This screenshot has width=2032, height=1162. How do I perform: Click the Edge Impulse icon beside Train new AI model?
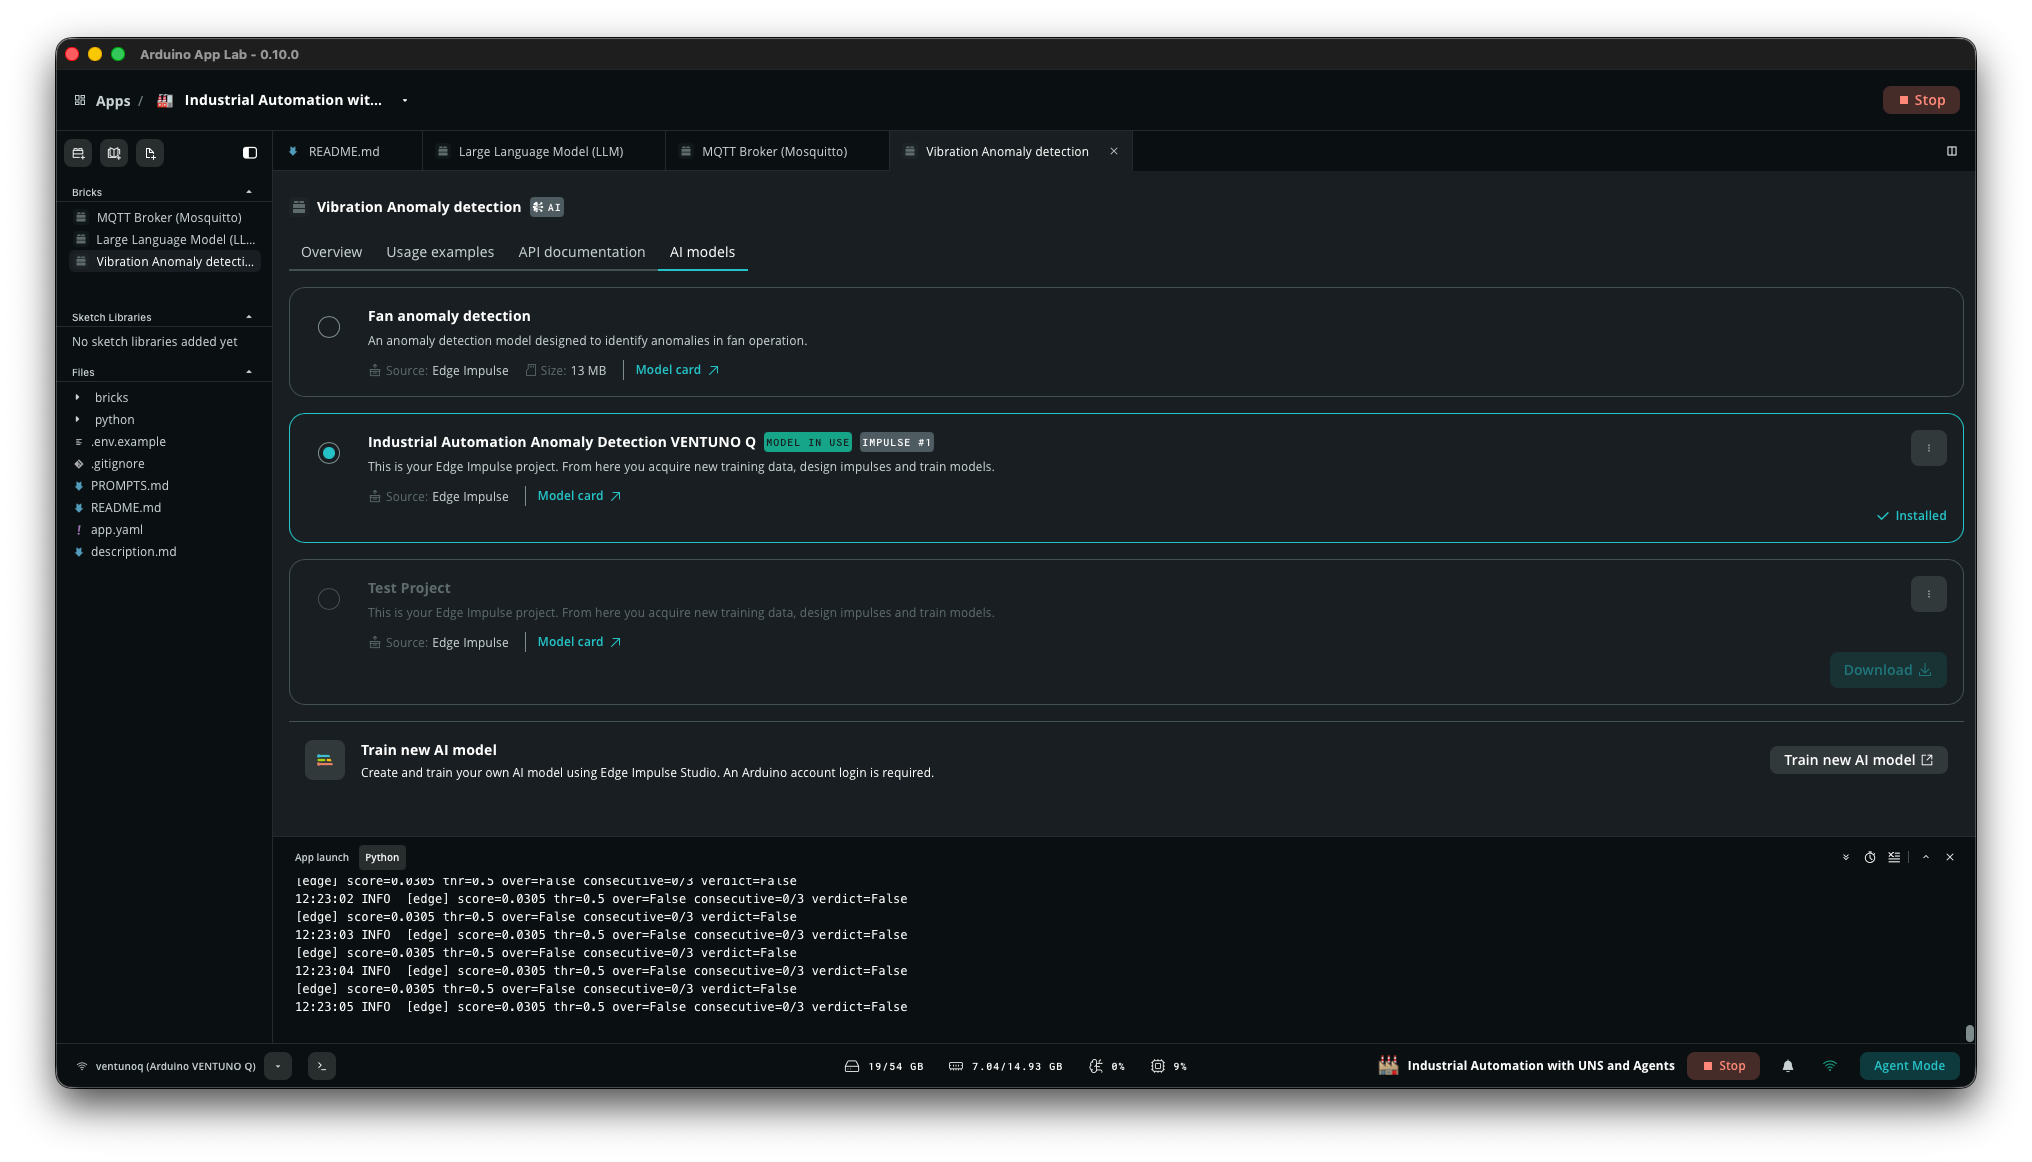point(325,760)
